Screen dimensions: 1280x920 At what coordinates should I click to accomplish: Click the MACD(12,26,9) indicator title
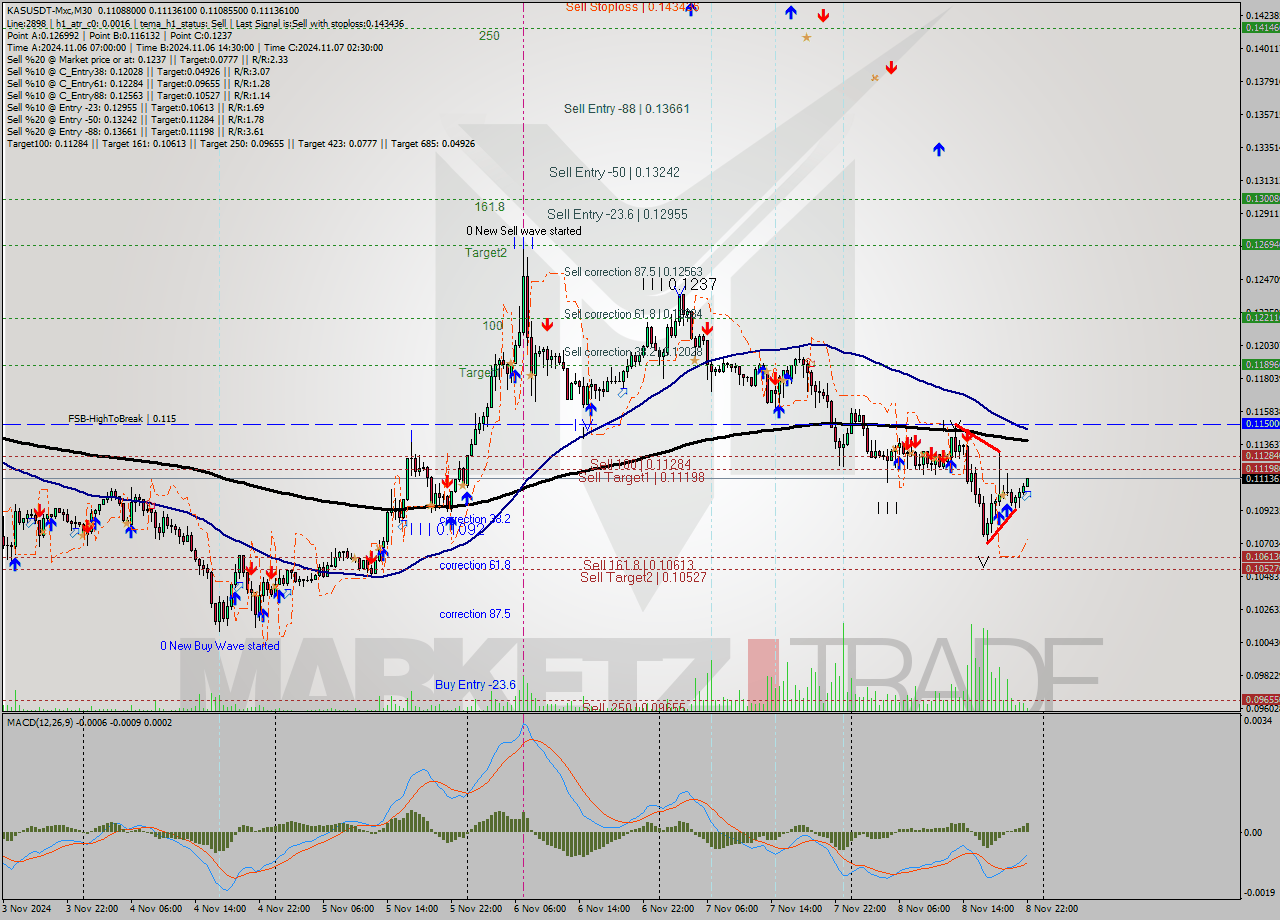[89, 722]
